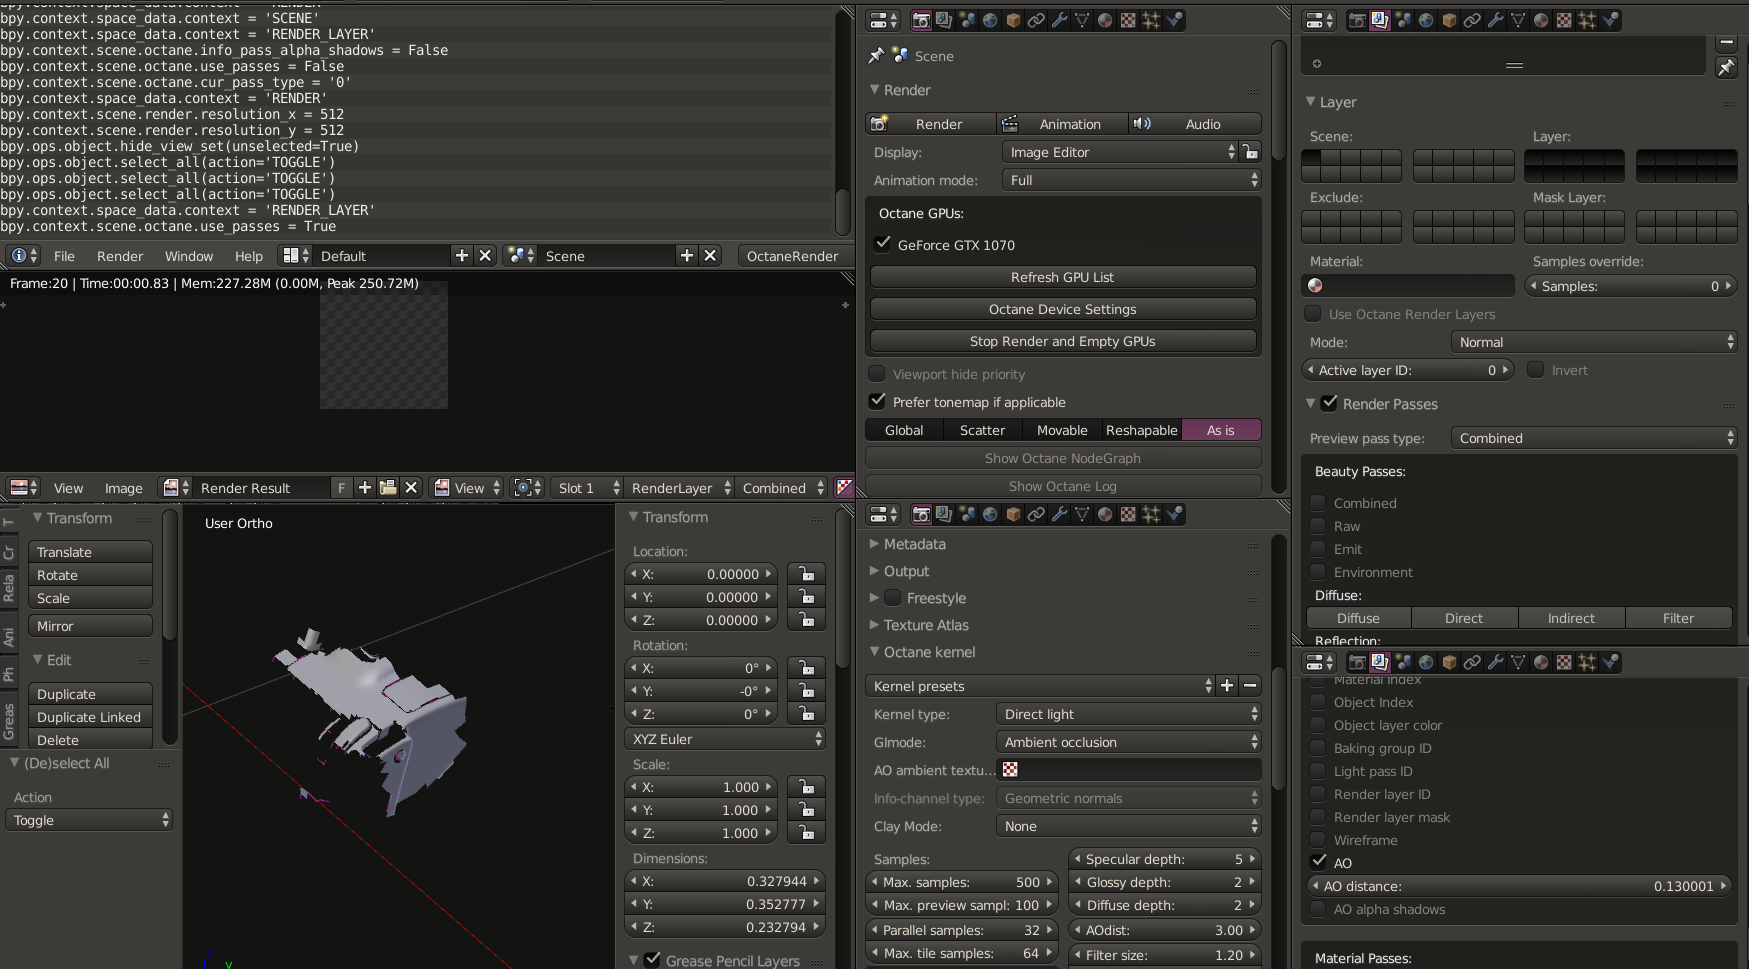
Task: Open Material sphere tab above the Layer panel
Action: [x=1541, y=20]
